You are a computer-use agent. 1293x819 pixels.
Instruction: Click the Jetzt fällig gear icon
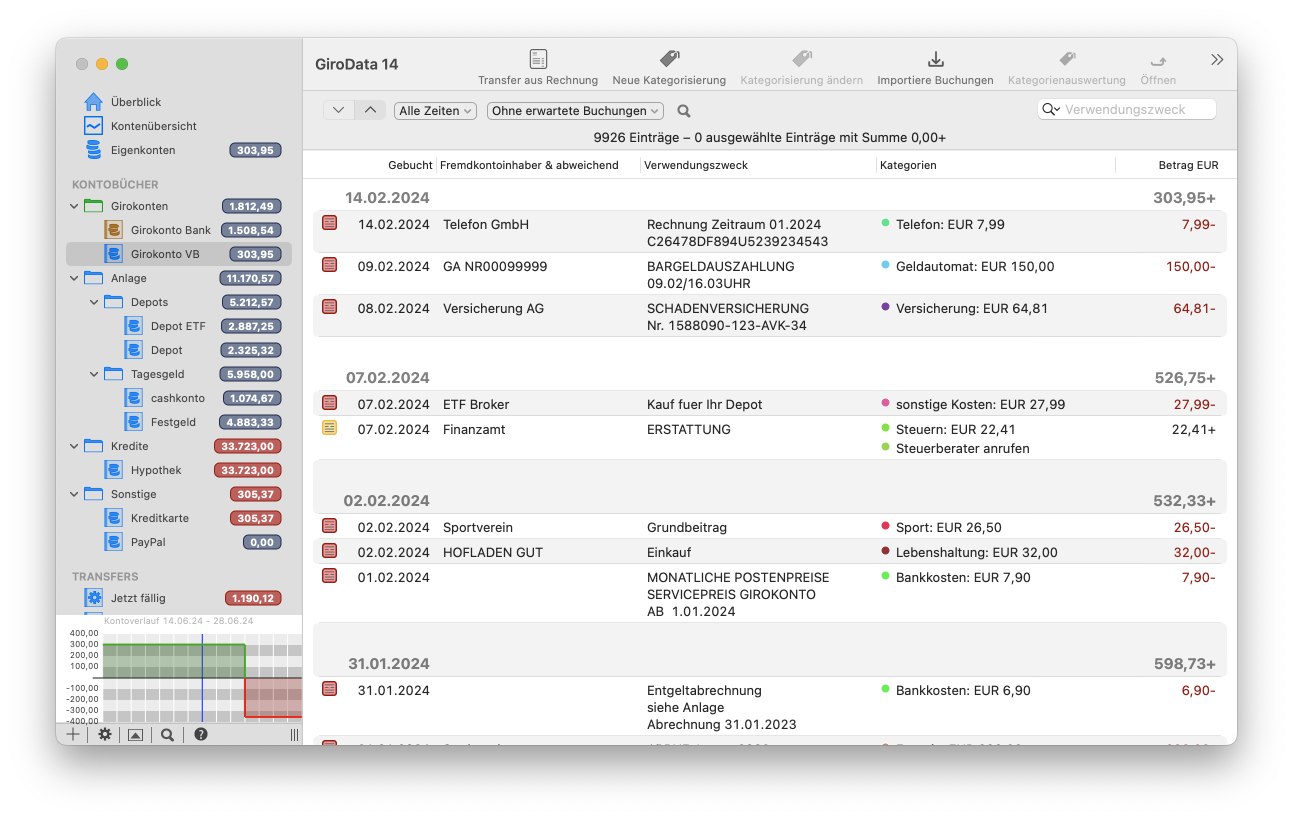pos(94,598)
